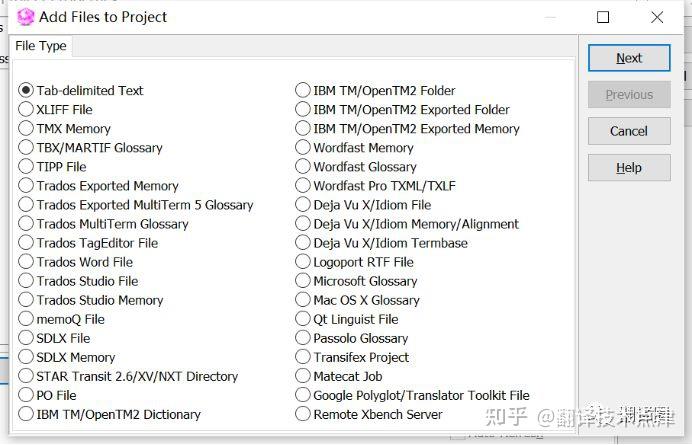
Task: Maximize the Add Files to Project dialog
Action: click(603, 17)
